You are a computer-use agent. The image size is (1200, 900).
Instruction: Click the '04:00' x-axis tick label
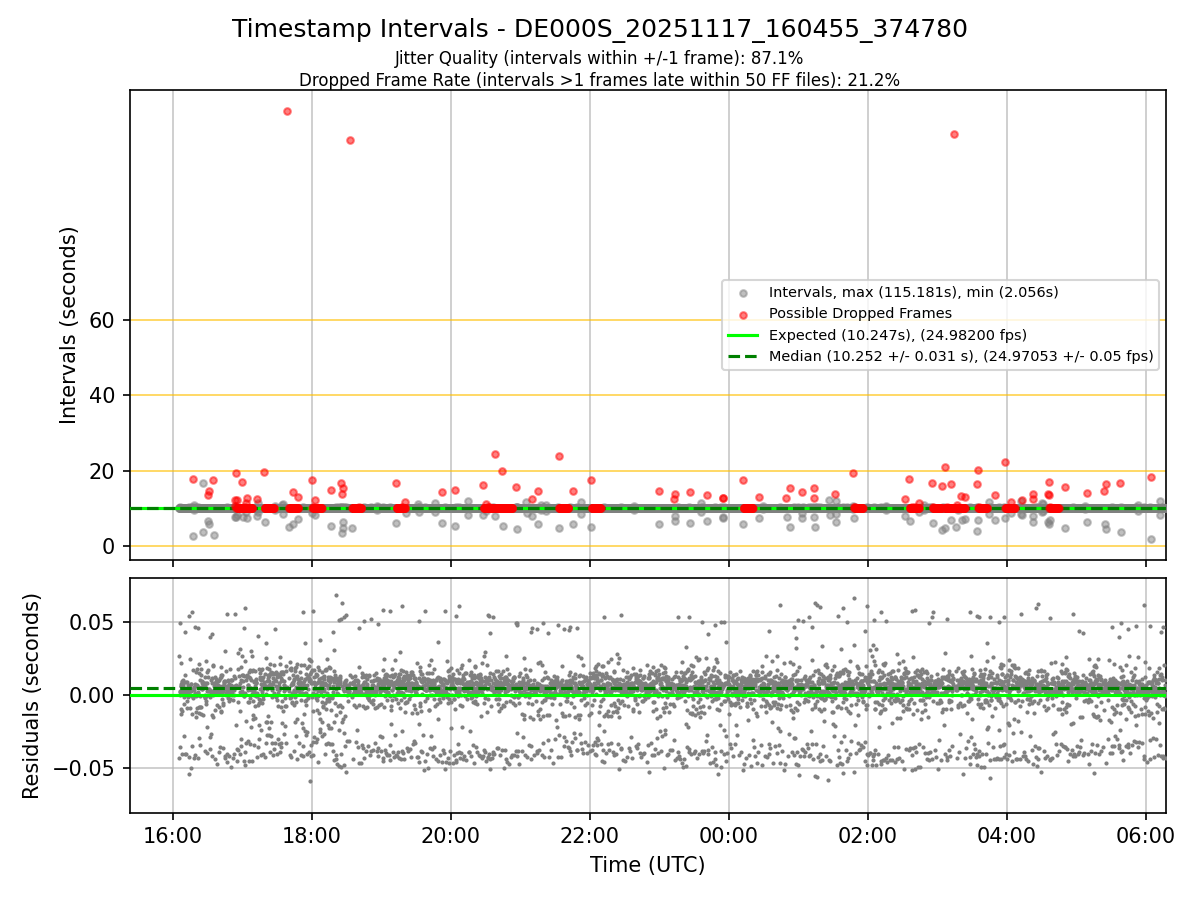click(x=1006, y=834)
